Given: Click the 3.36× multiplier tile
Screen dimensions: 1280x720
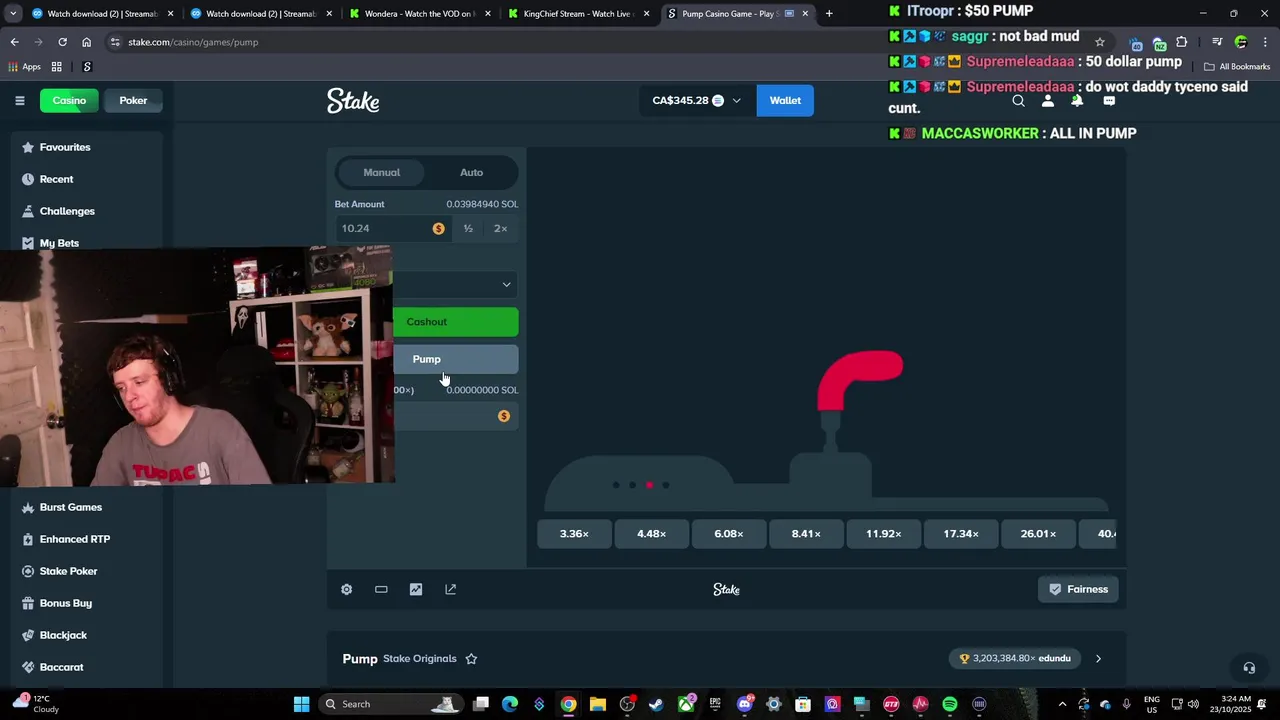Looking at the screenshot, I should click(574, 534).
